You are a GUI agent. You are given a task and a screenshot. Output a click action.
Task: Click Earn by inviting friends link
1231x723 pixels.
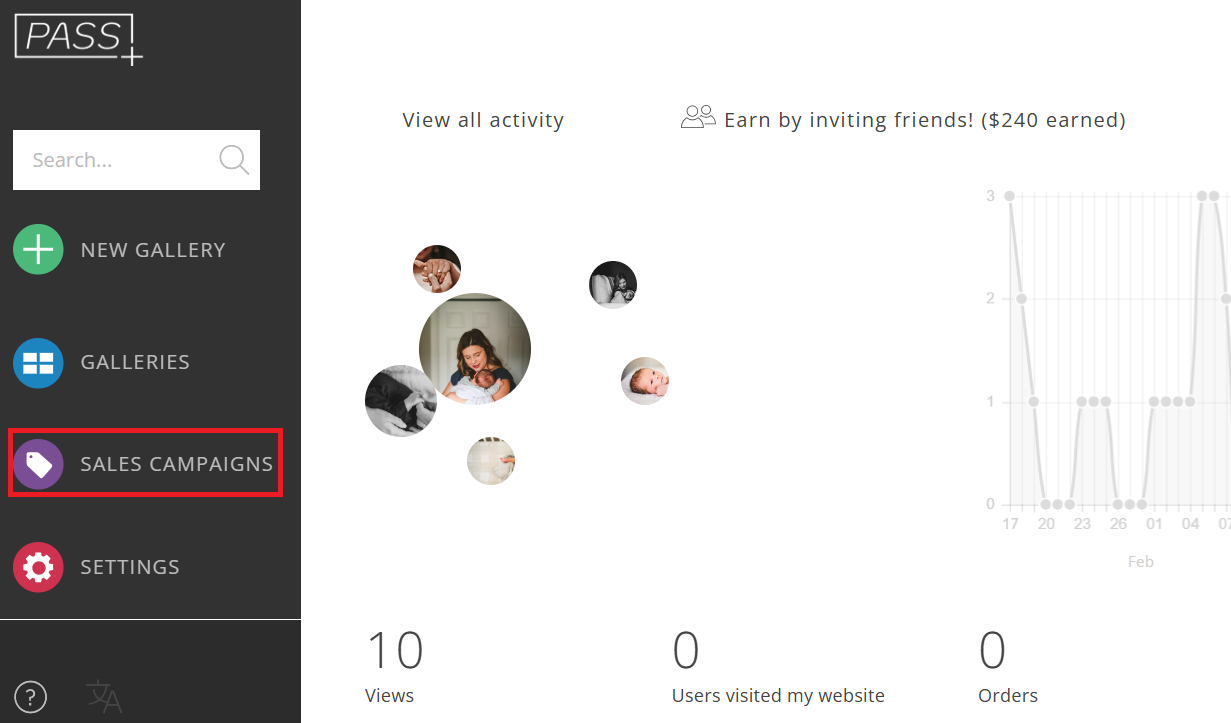tap(925, 120)
